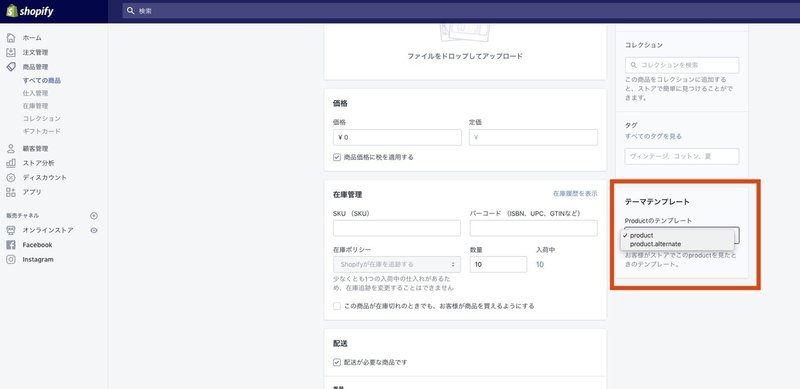Screen dimensions: 800x389
Task: Click the すべてのタグを見る link
Action: point(653,136)
